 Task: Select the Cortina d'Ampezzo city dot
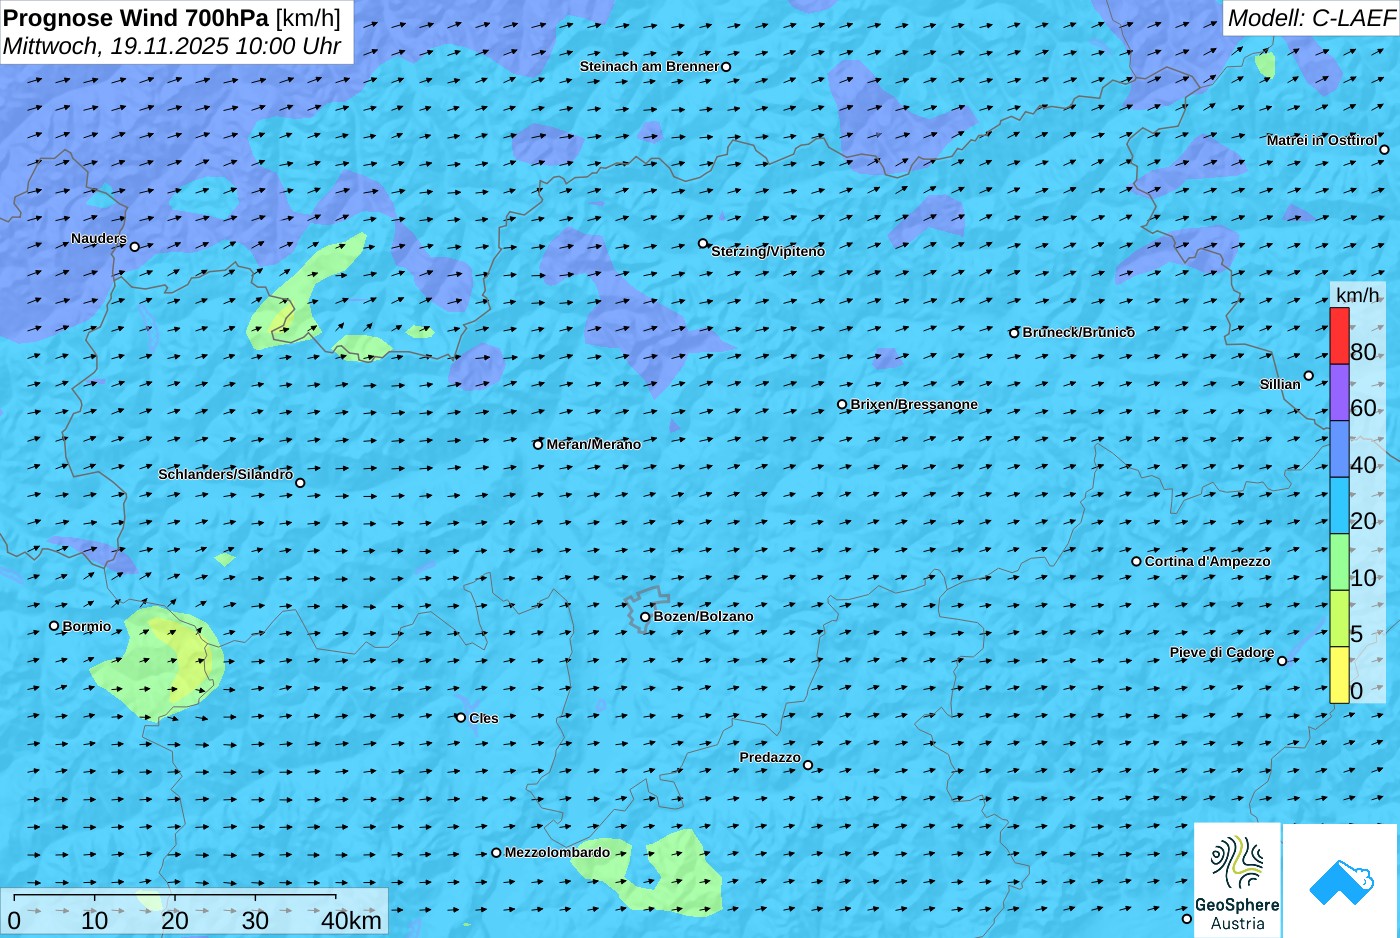[1136, 561]
